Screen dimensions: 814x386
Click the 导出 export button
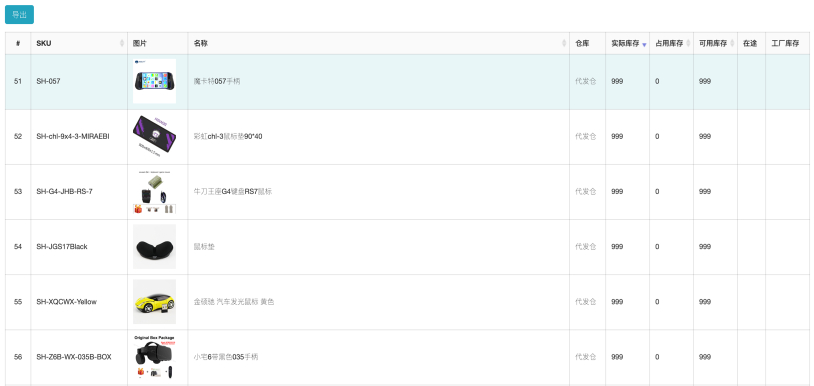click(19, 15)
